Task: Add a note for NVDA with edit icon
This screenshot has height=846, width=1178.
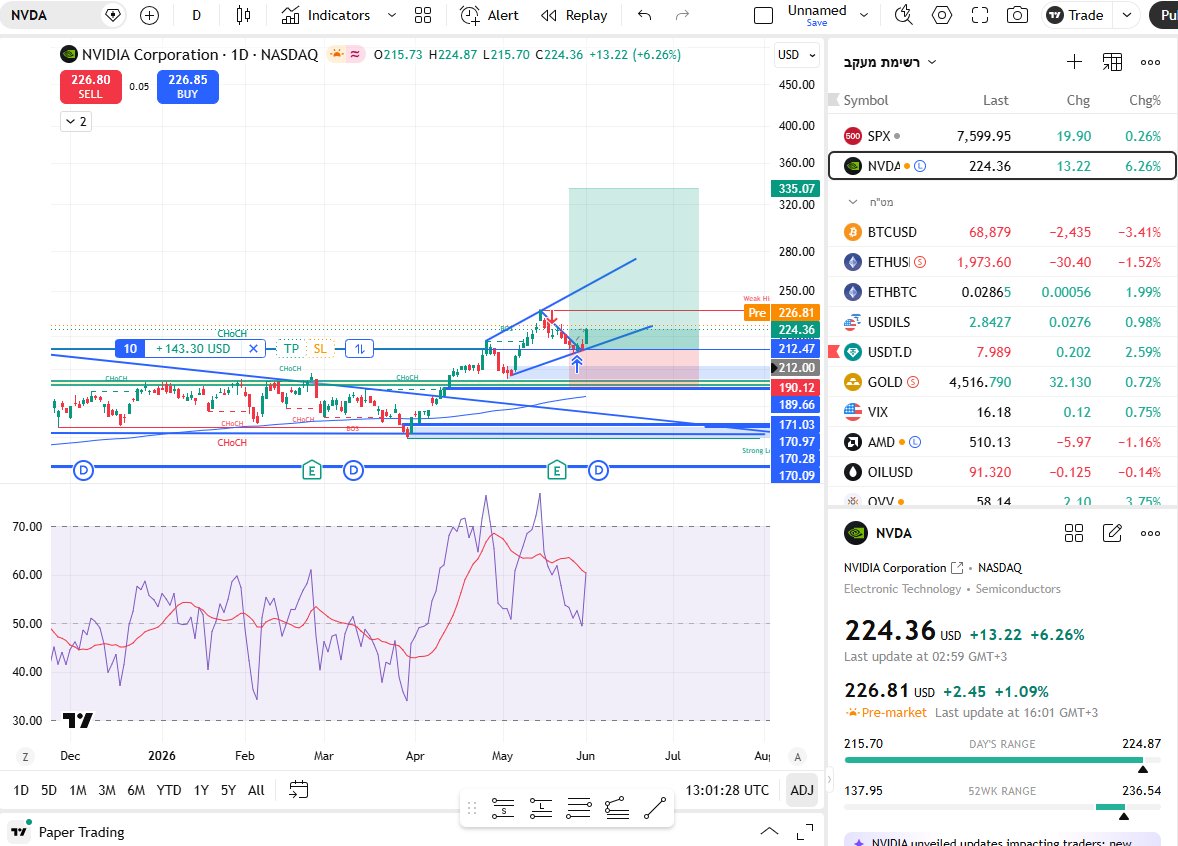Action: point(1112,533)
